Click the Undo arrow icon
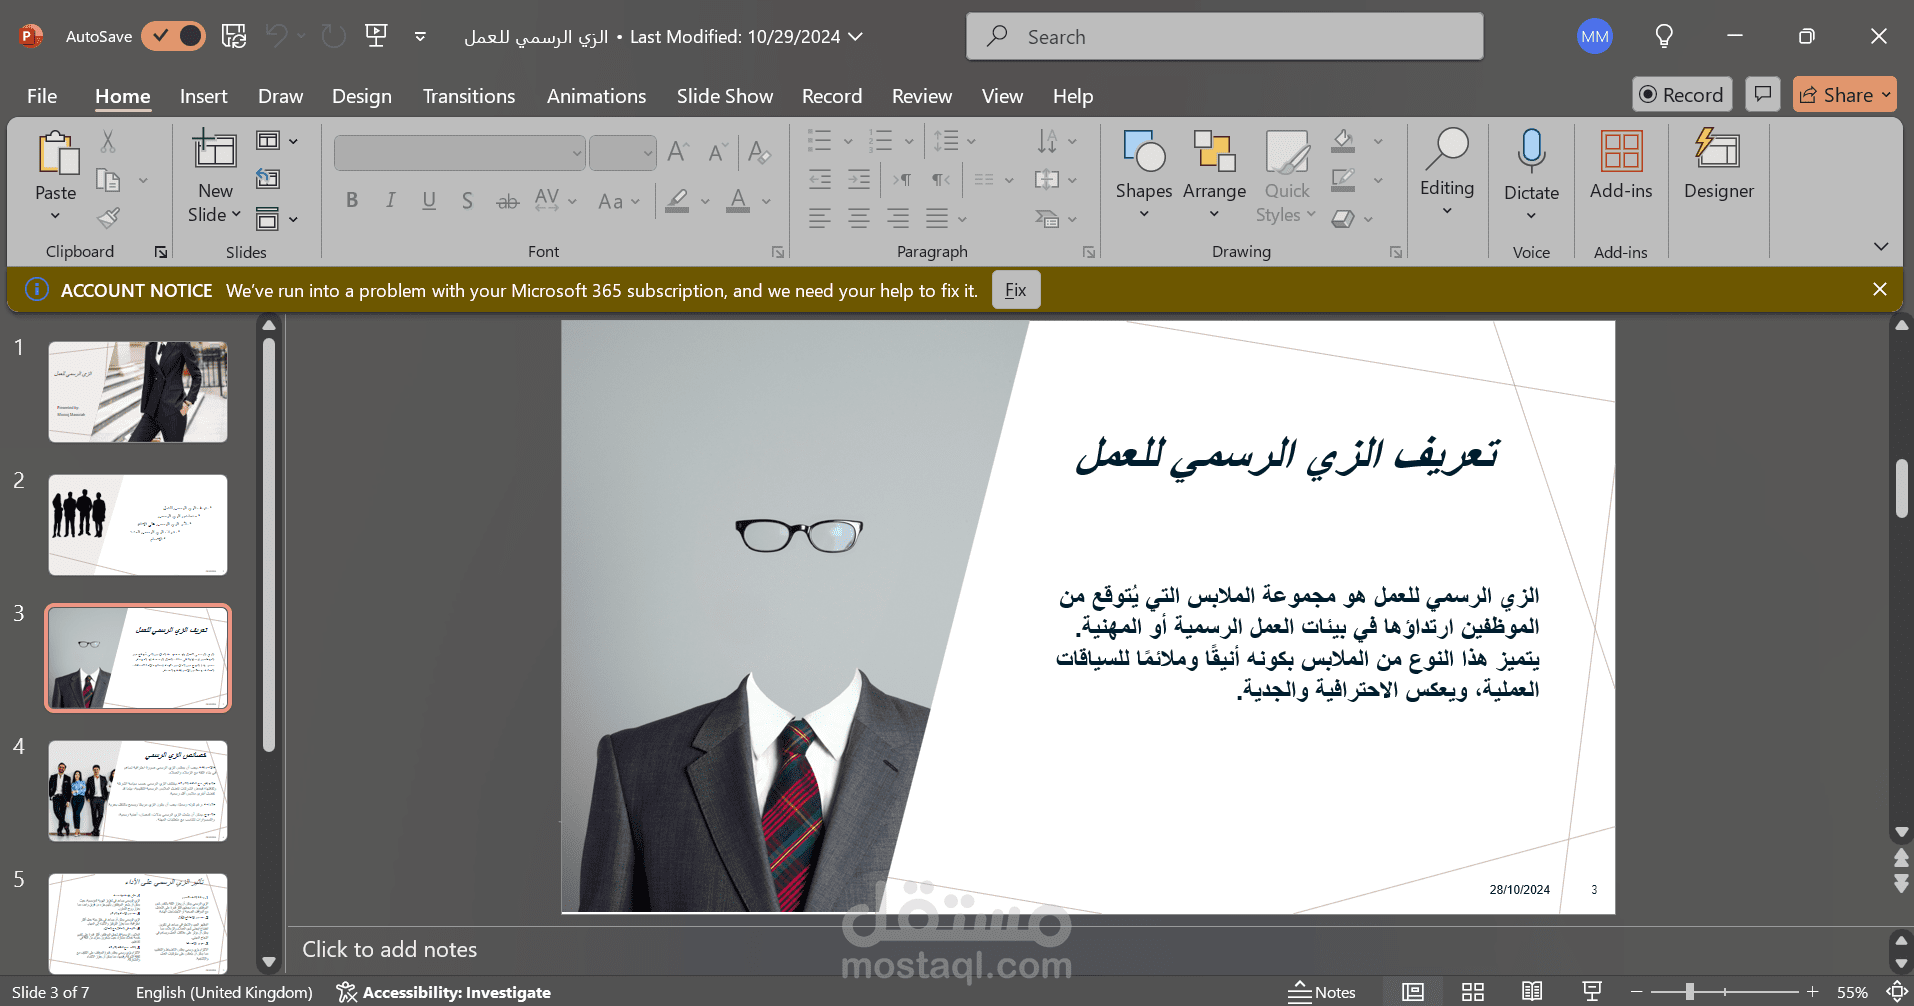Image resolution: width=1914 pixels, height=1006 pixels. [276, 36]
